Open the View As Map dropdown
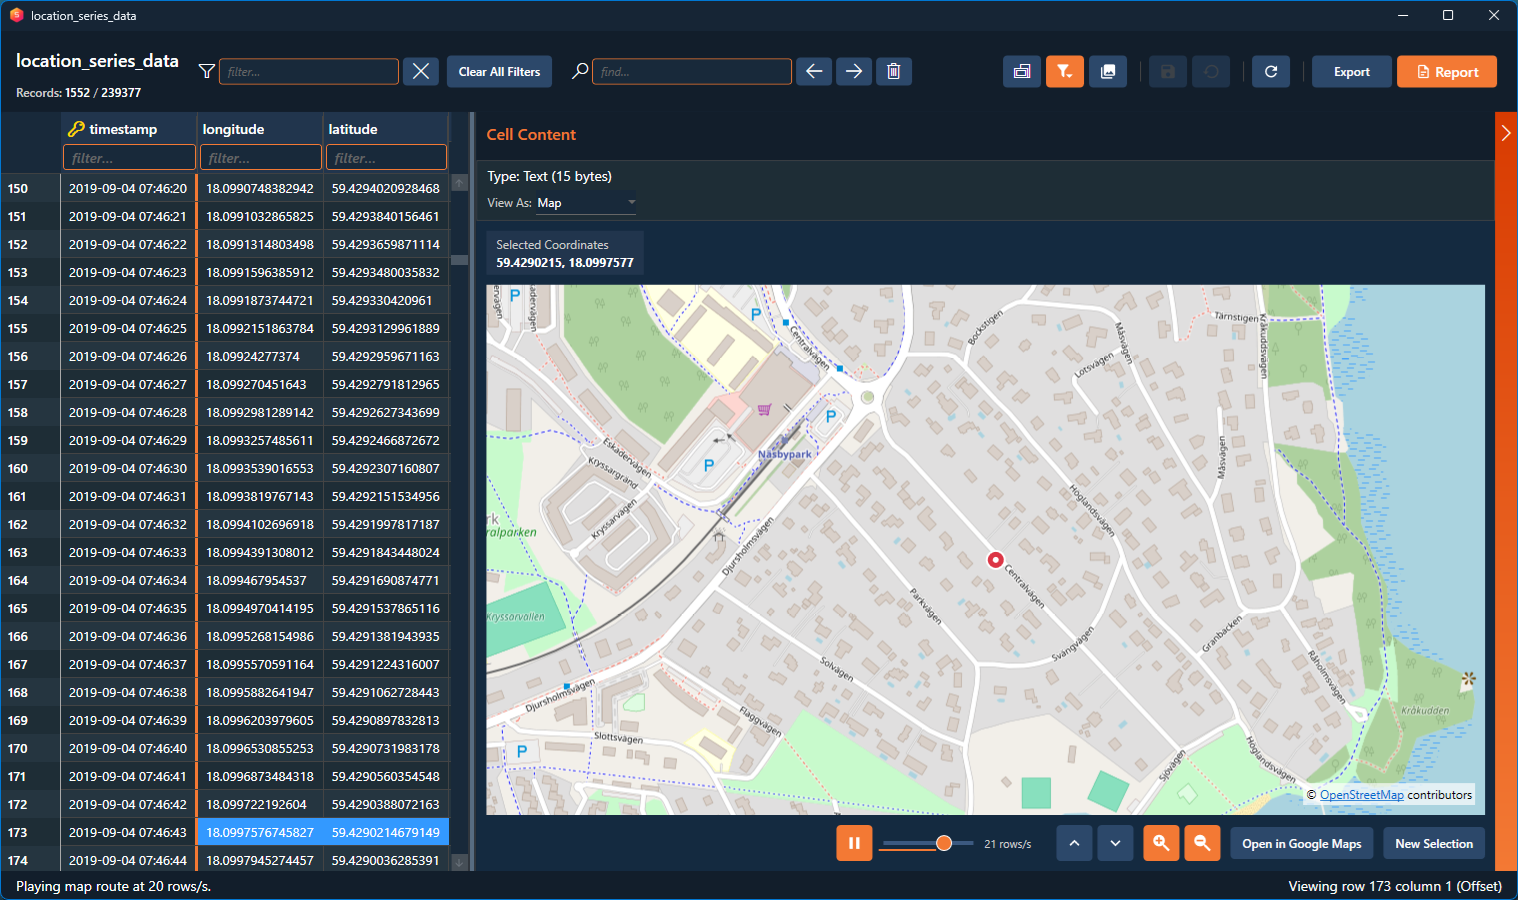Screen dimensions: 1518x900 tap(586, 203)
